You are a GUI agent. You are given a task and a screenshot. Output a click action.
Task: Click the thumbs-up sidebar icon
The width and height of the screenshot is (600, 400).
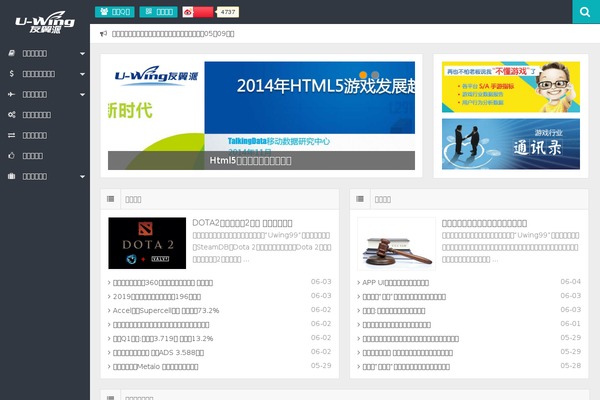tap(11, 156)
